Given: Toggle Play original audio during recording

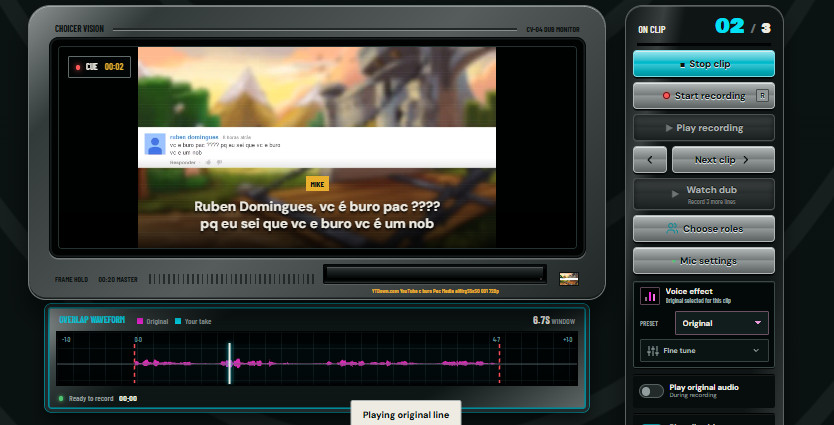Looking at the screenshot, I should click(651, 391).
